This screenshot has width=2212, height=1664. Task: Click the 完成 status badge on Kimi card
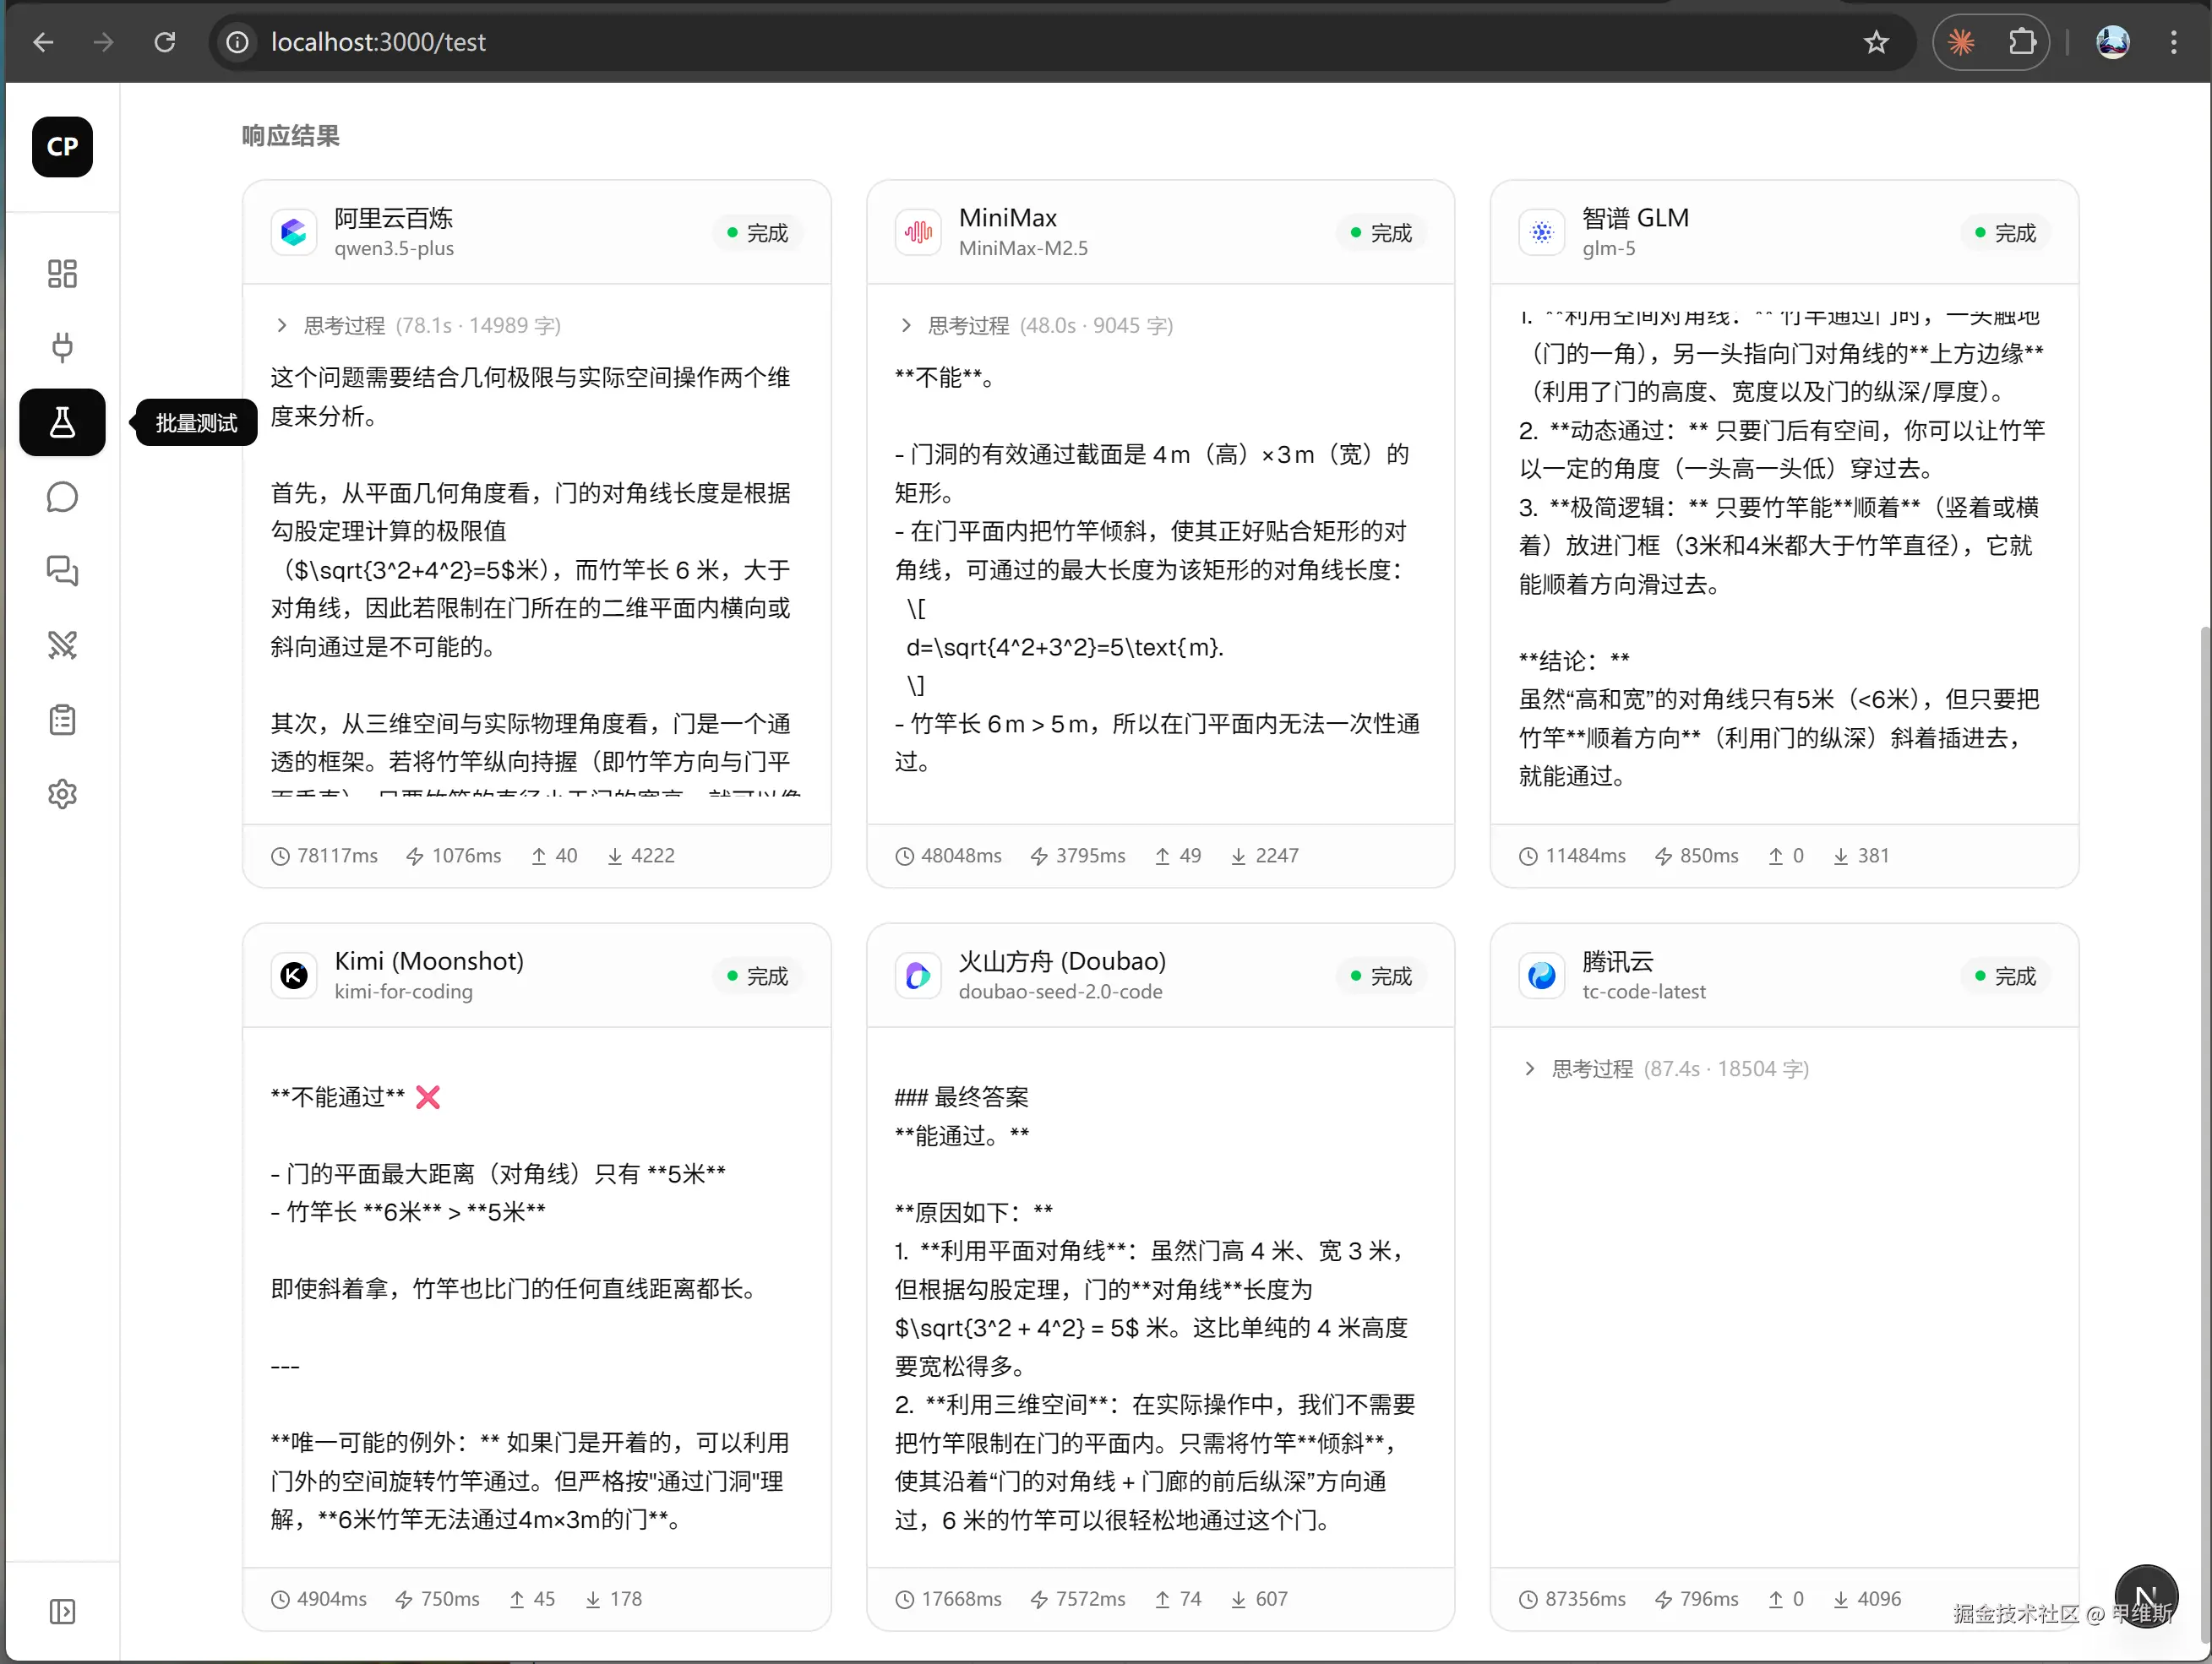click(757, 976)
